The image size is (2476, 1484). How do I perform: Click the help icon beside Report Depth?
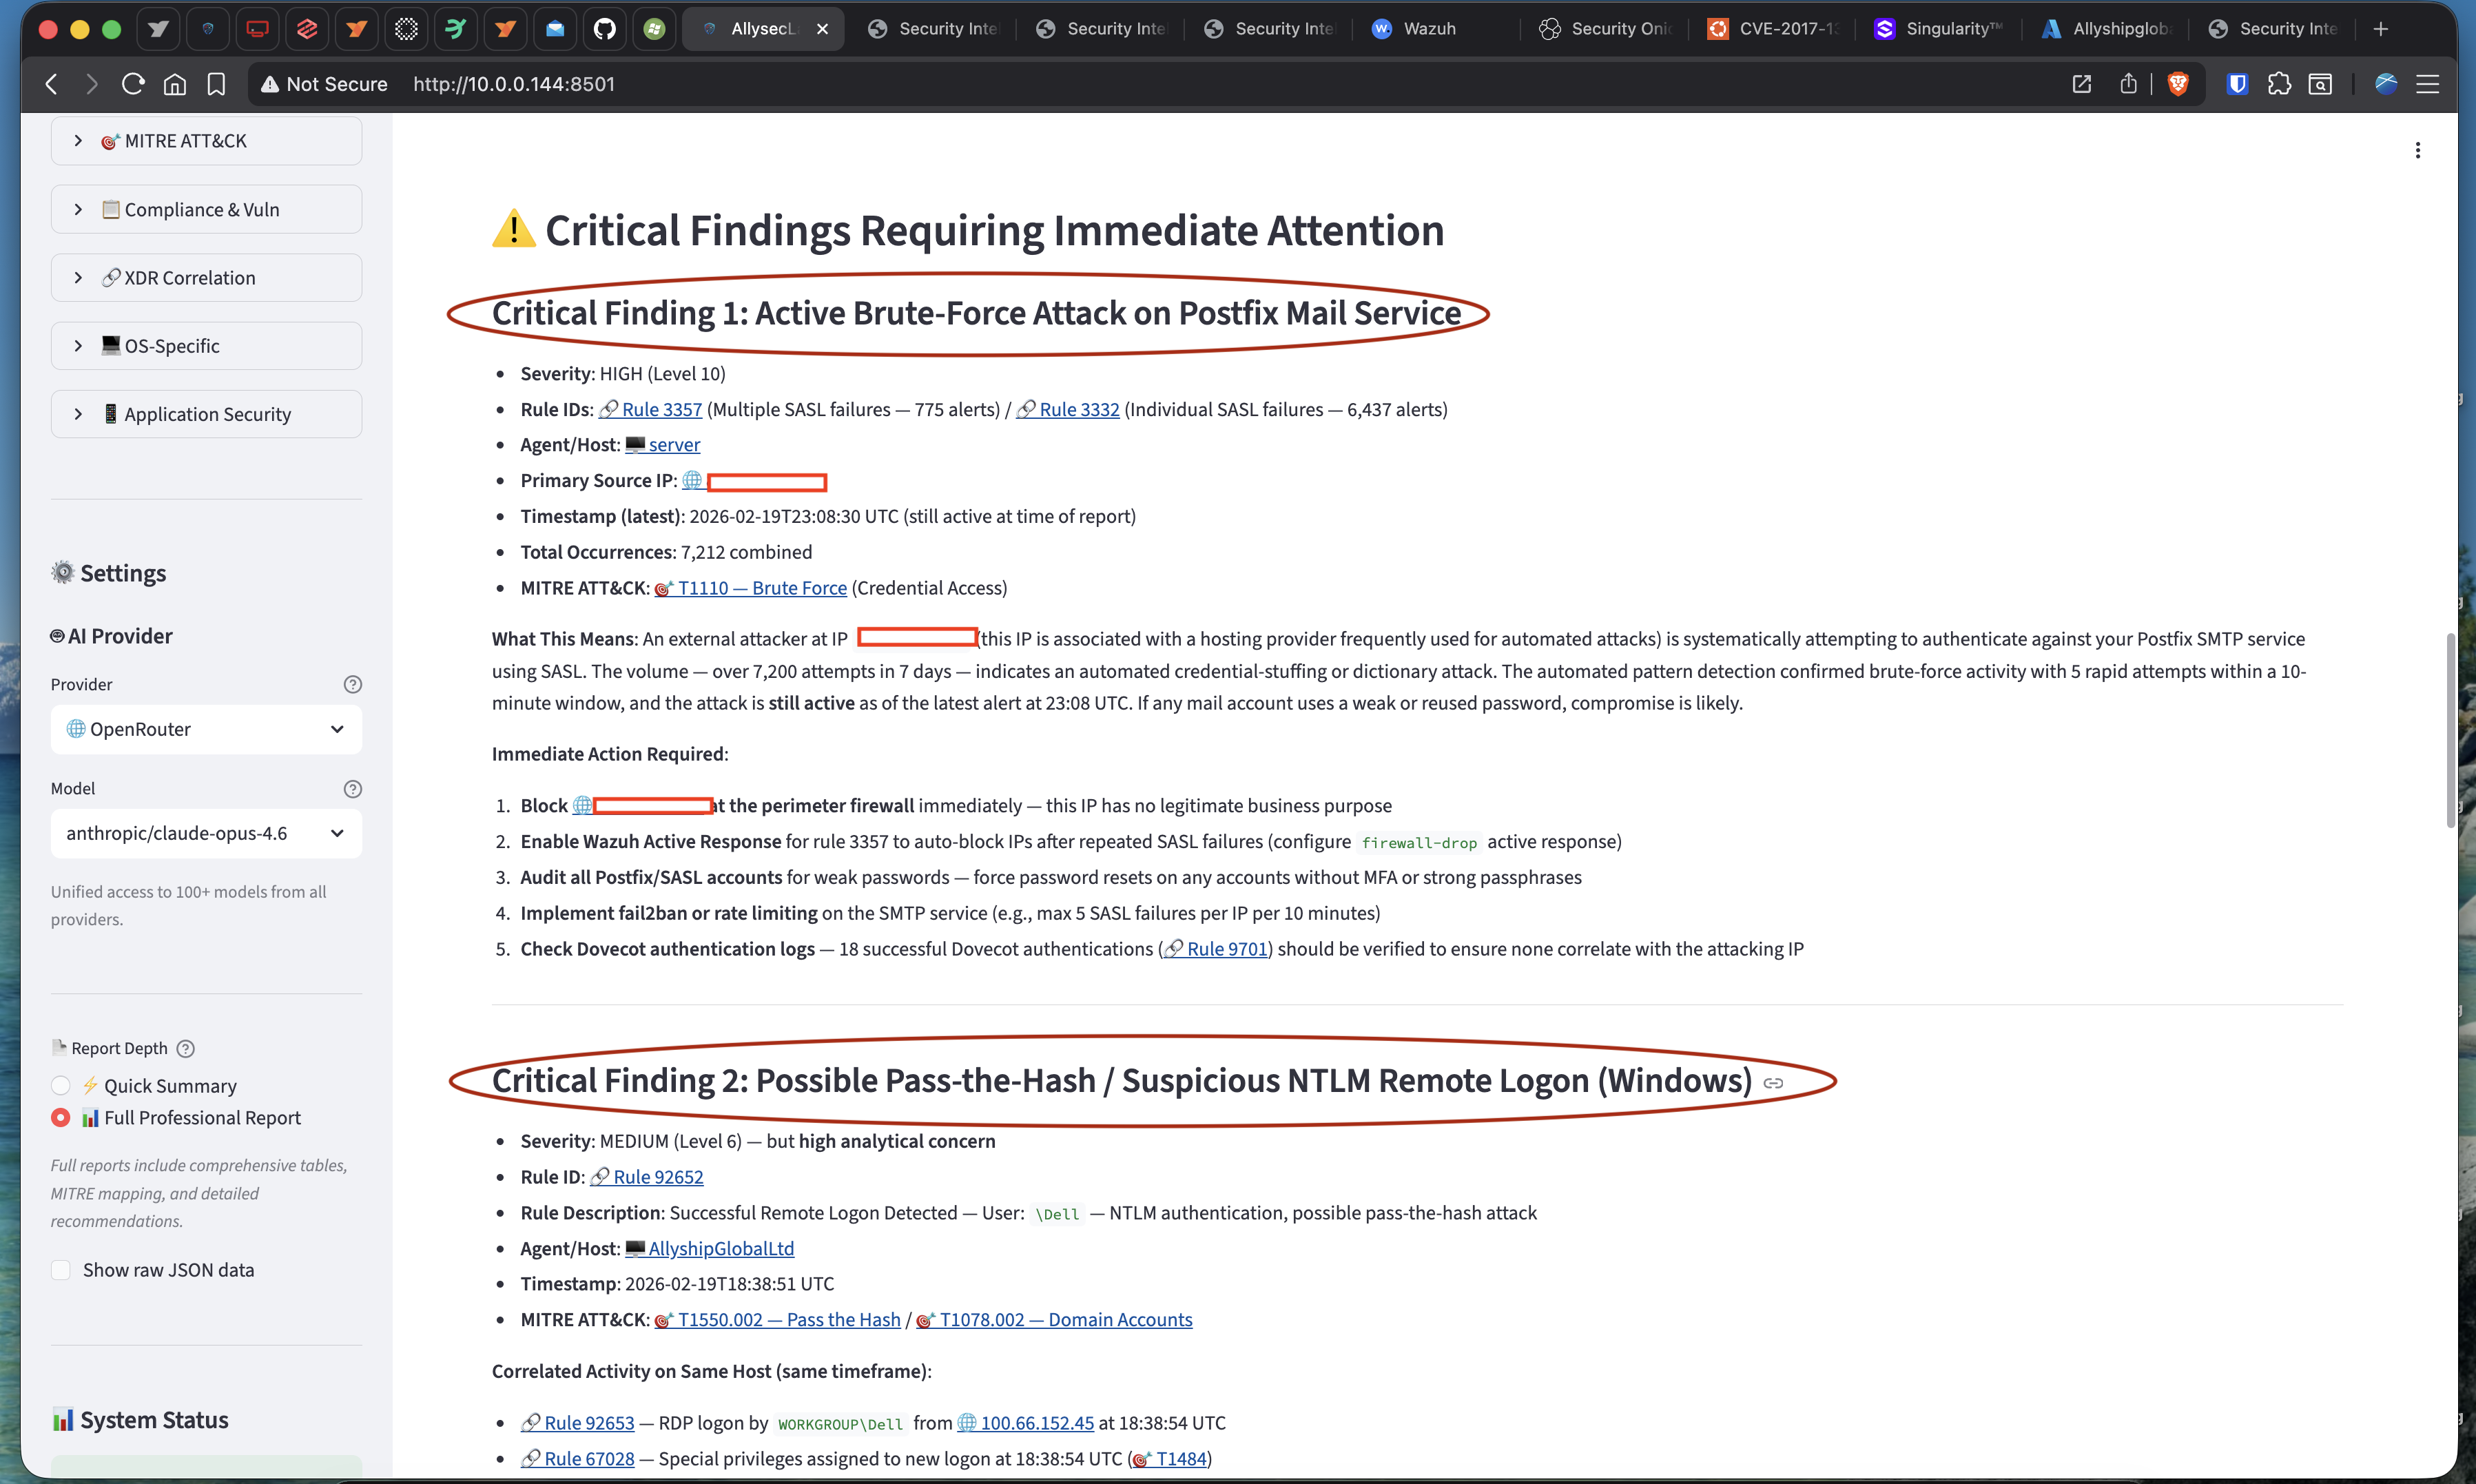tap(185, 1048)
